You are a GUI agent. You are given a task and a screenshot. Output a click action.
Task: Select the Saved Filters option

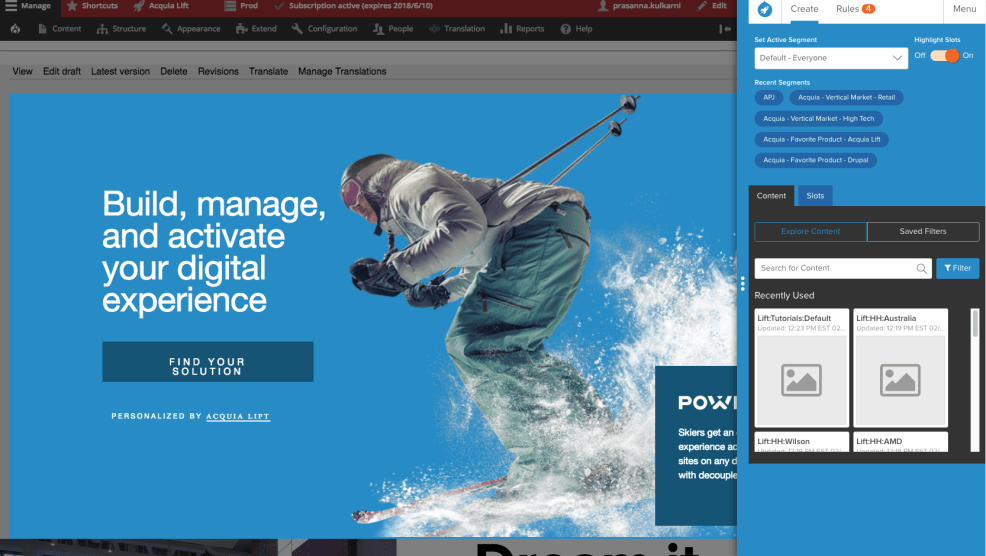[923, 232]
